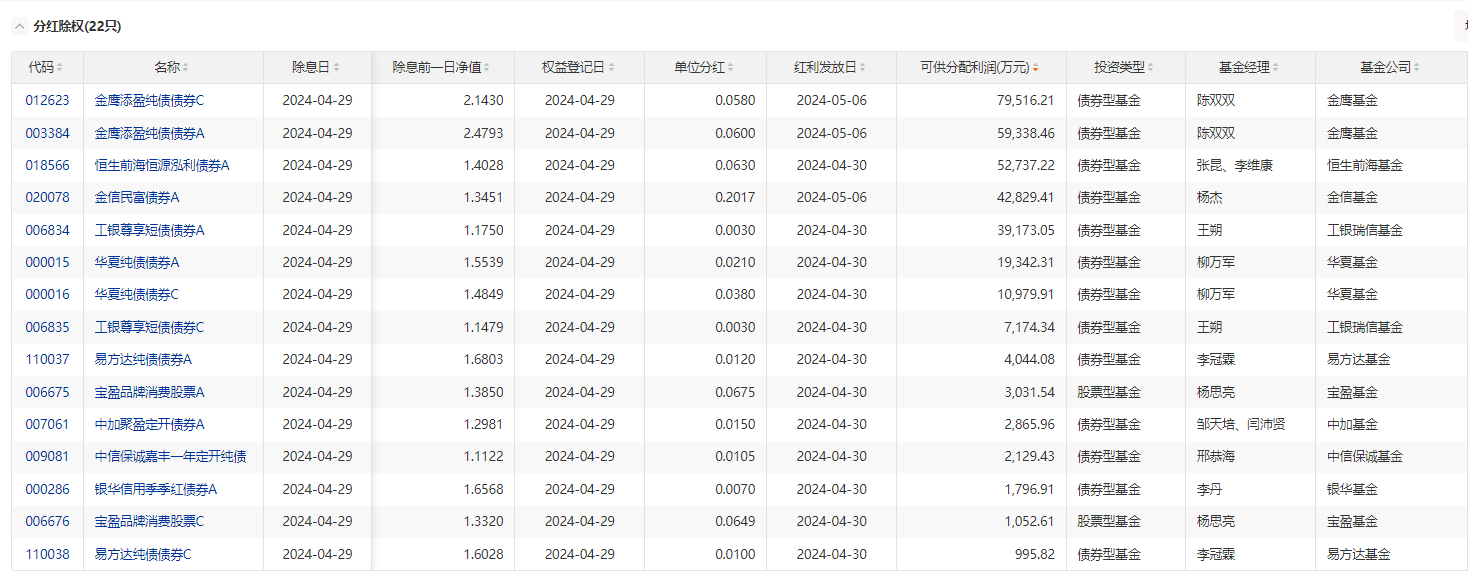Viewport: 1468px width, 571px height.
Task: Click the sort icon beside 投资类型
Action: (1151, 68)
